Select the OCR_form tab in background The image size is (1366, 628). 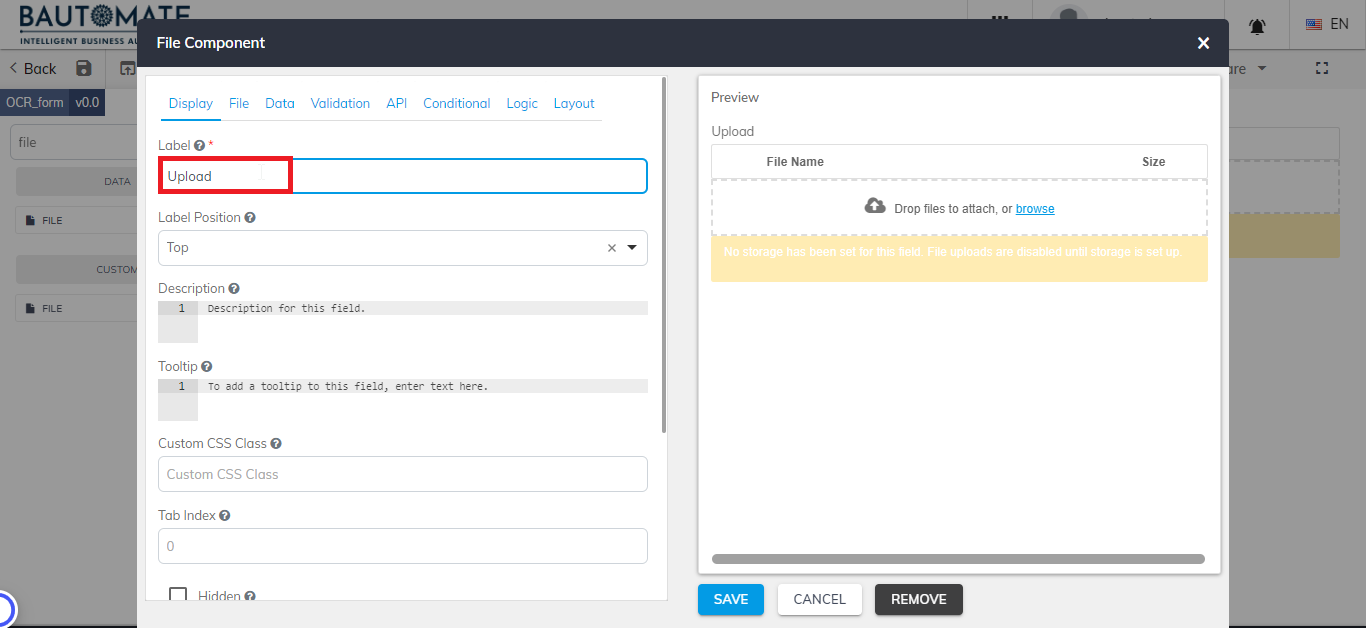[x=35, y=102]
